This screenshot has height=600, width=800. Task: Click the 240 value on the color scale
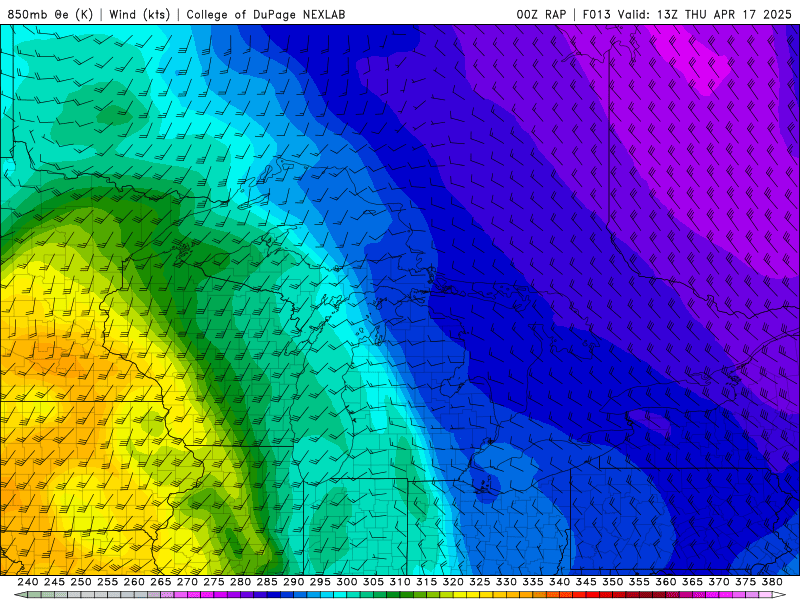(28, 582)
